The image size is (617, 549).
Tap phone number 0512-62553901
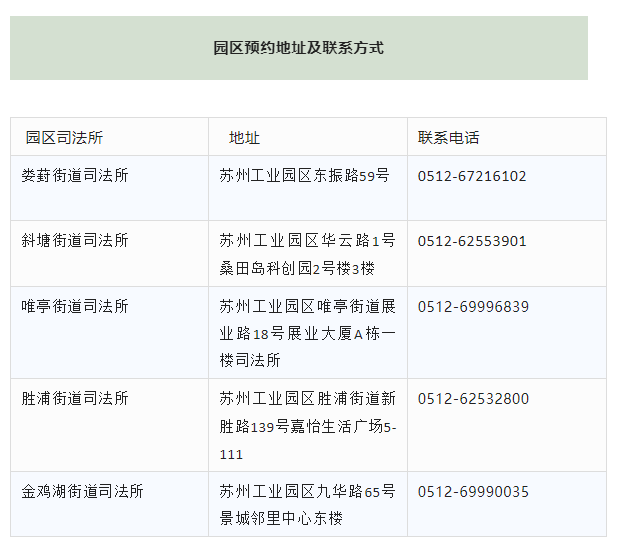(x=472, y=241)
